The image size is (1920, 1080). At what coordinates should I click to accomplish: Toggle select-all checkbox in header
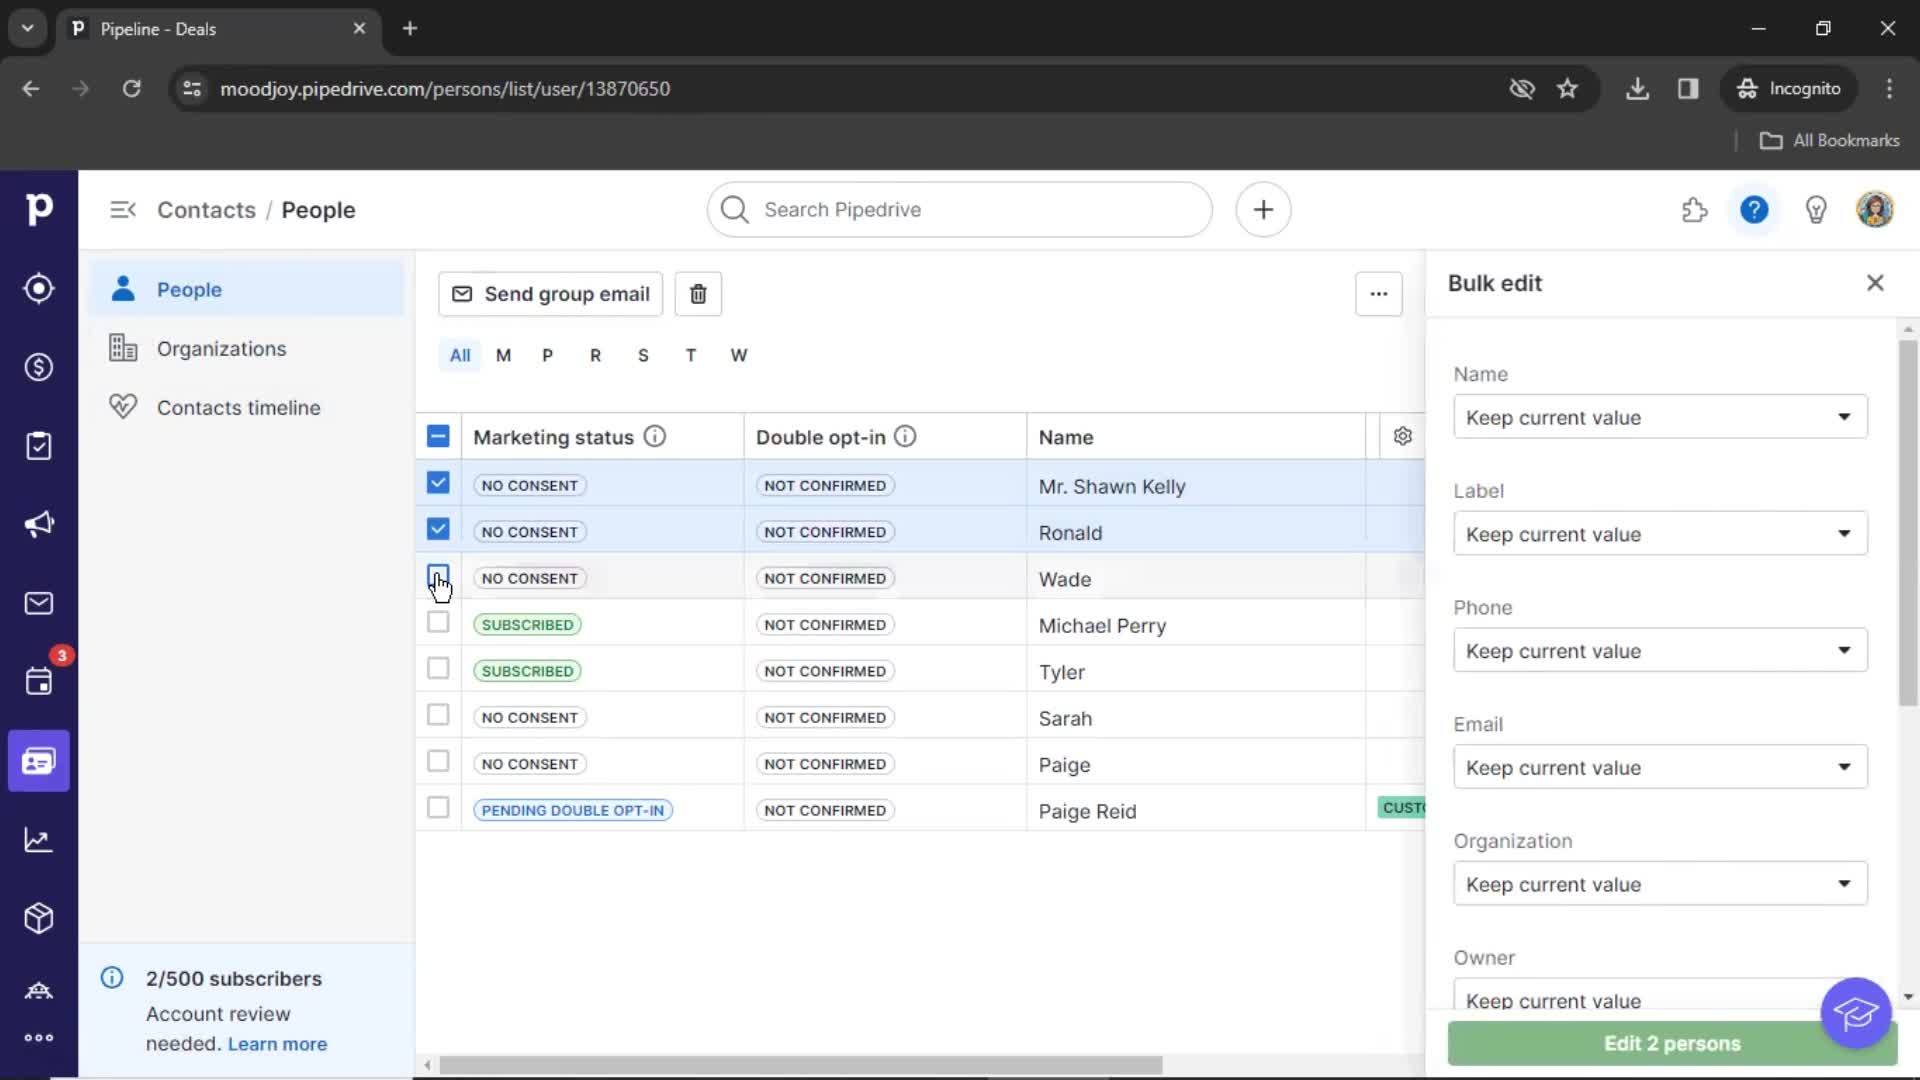click(x=438, y=436)
